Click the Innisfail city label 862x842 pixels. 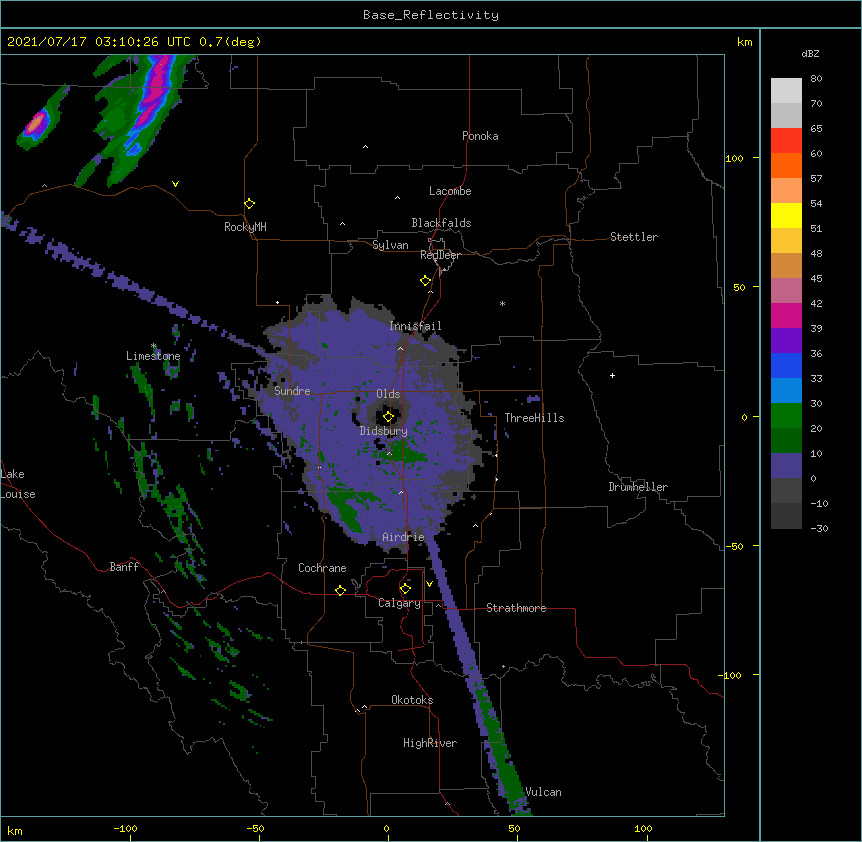pos(415,326)
